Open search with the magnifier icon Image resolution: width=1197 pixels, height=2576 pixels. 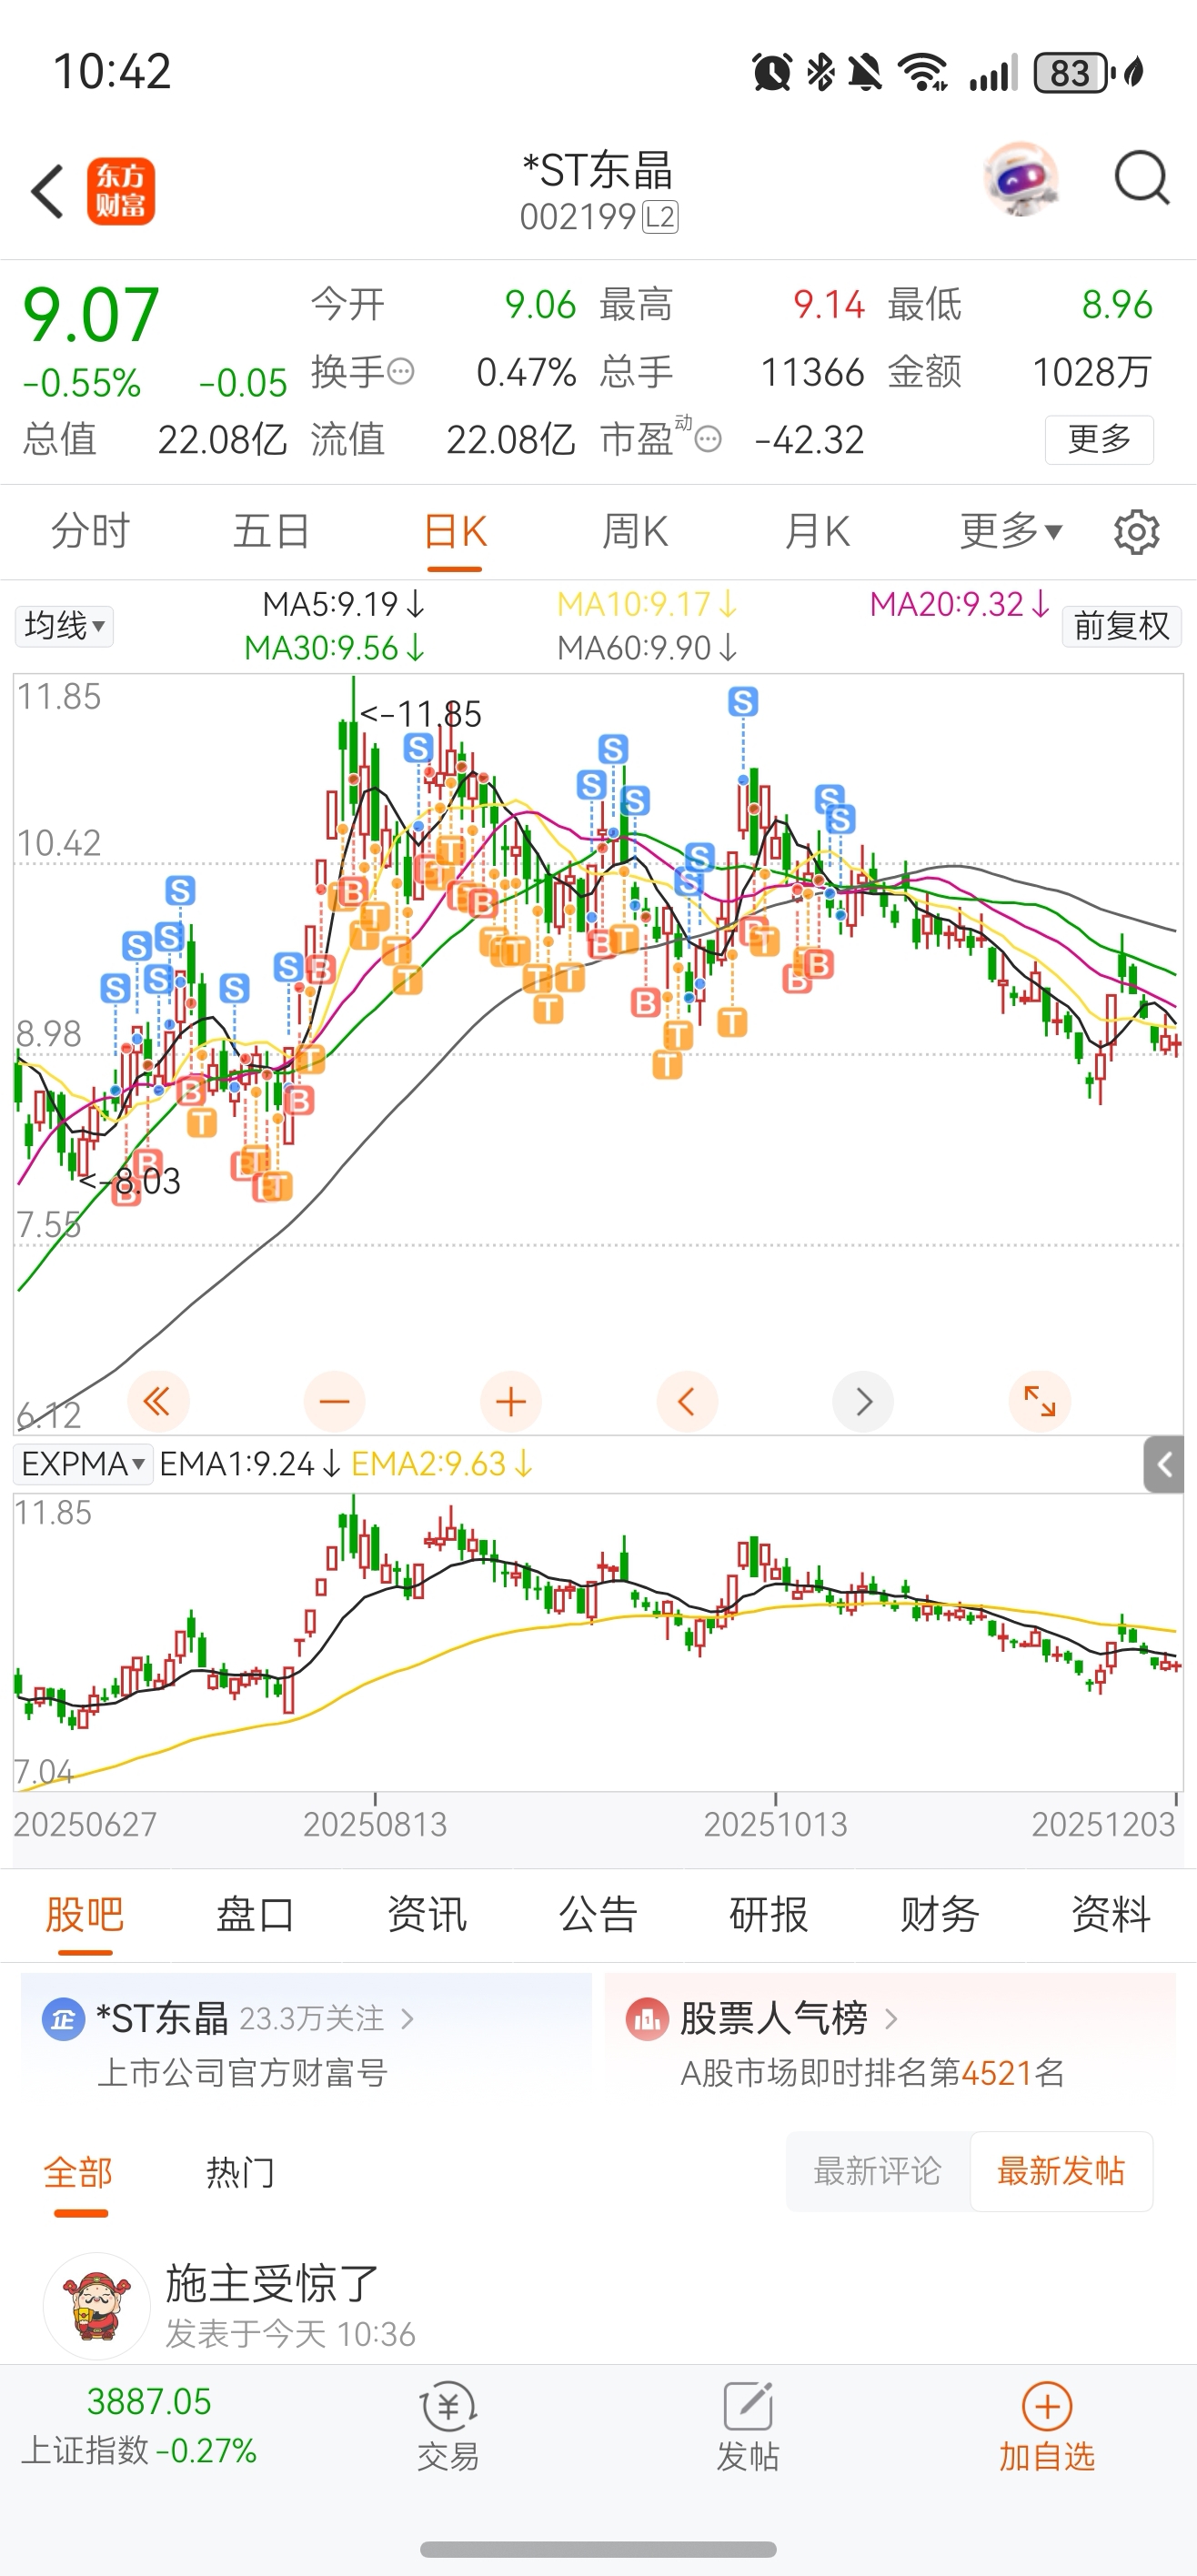pos(1142,180)
